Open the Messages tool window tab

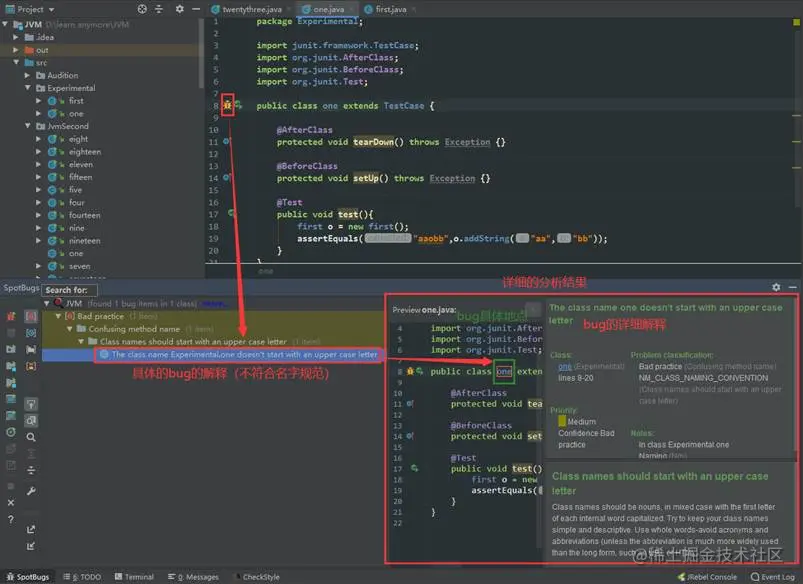click(x=193, y=577)
